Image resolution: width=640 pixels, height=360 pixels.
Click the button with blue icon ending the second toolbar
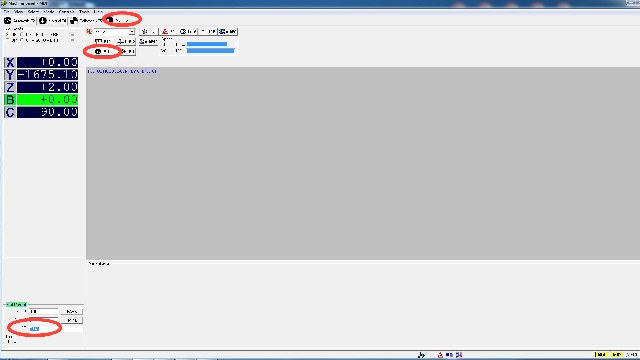pyautogui.click(x=228, y=31)
